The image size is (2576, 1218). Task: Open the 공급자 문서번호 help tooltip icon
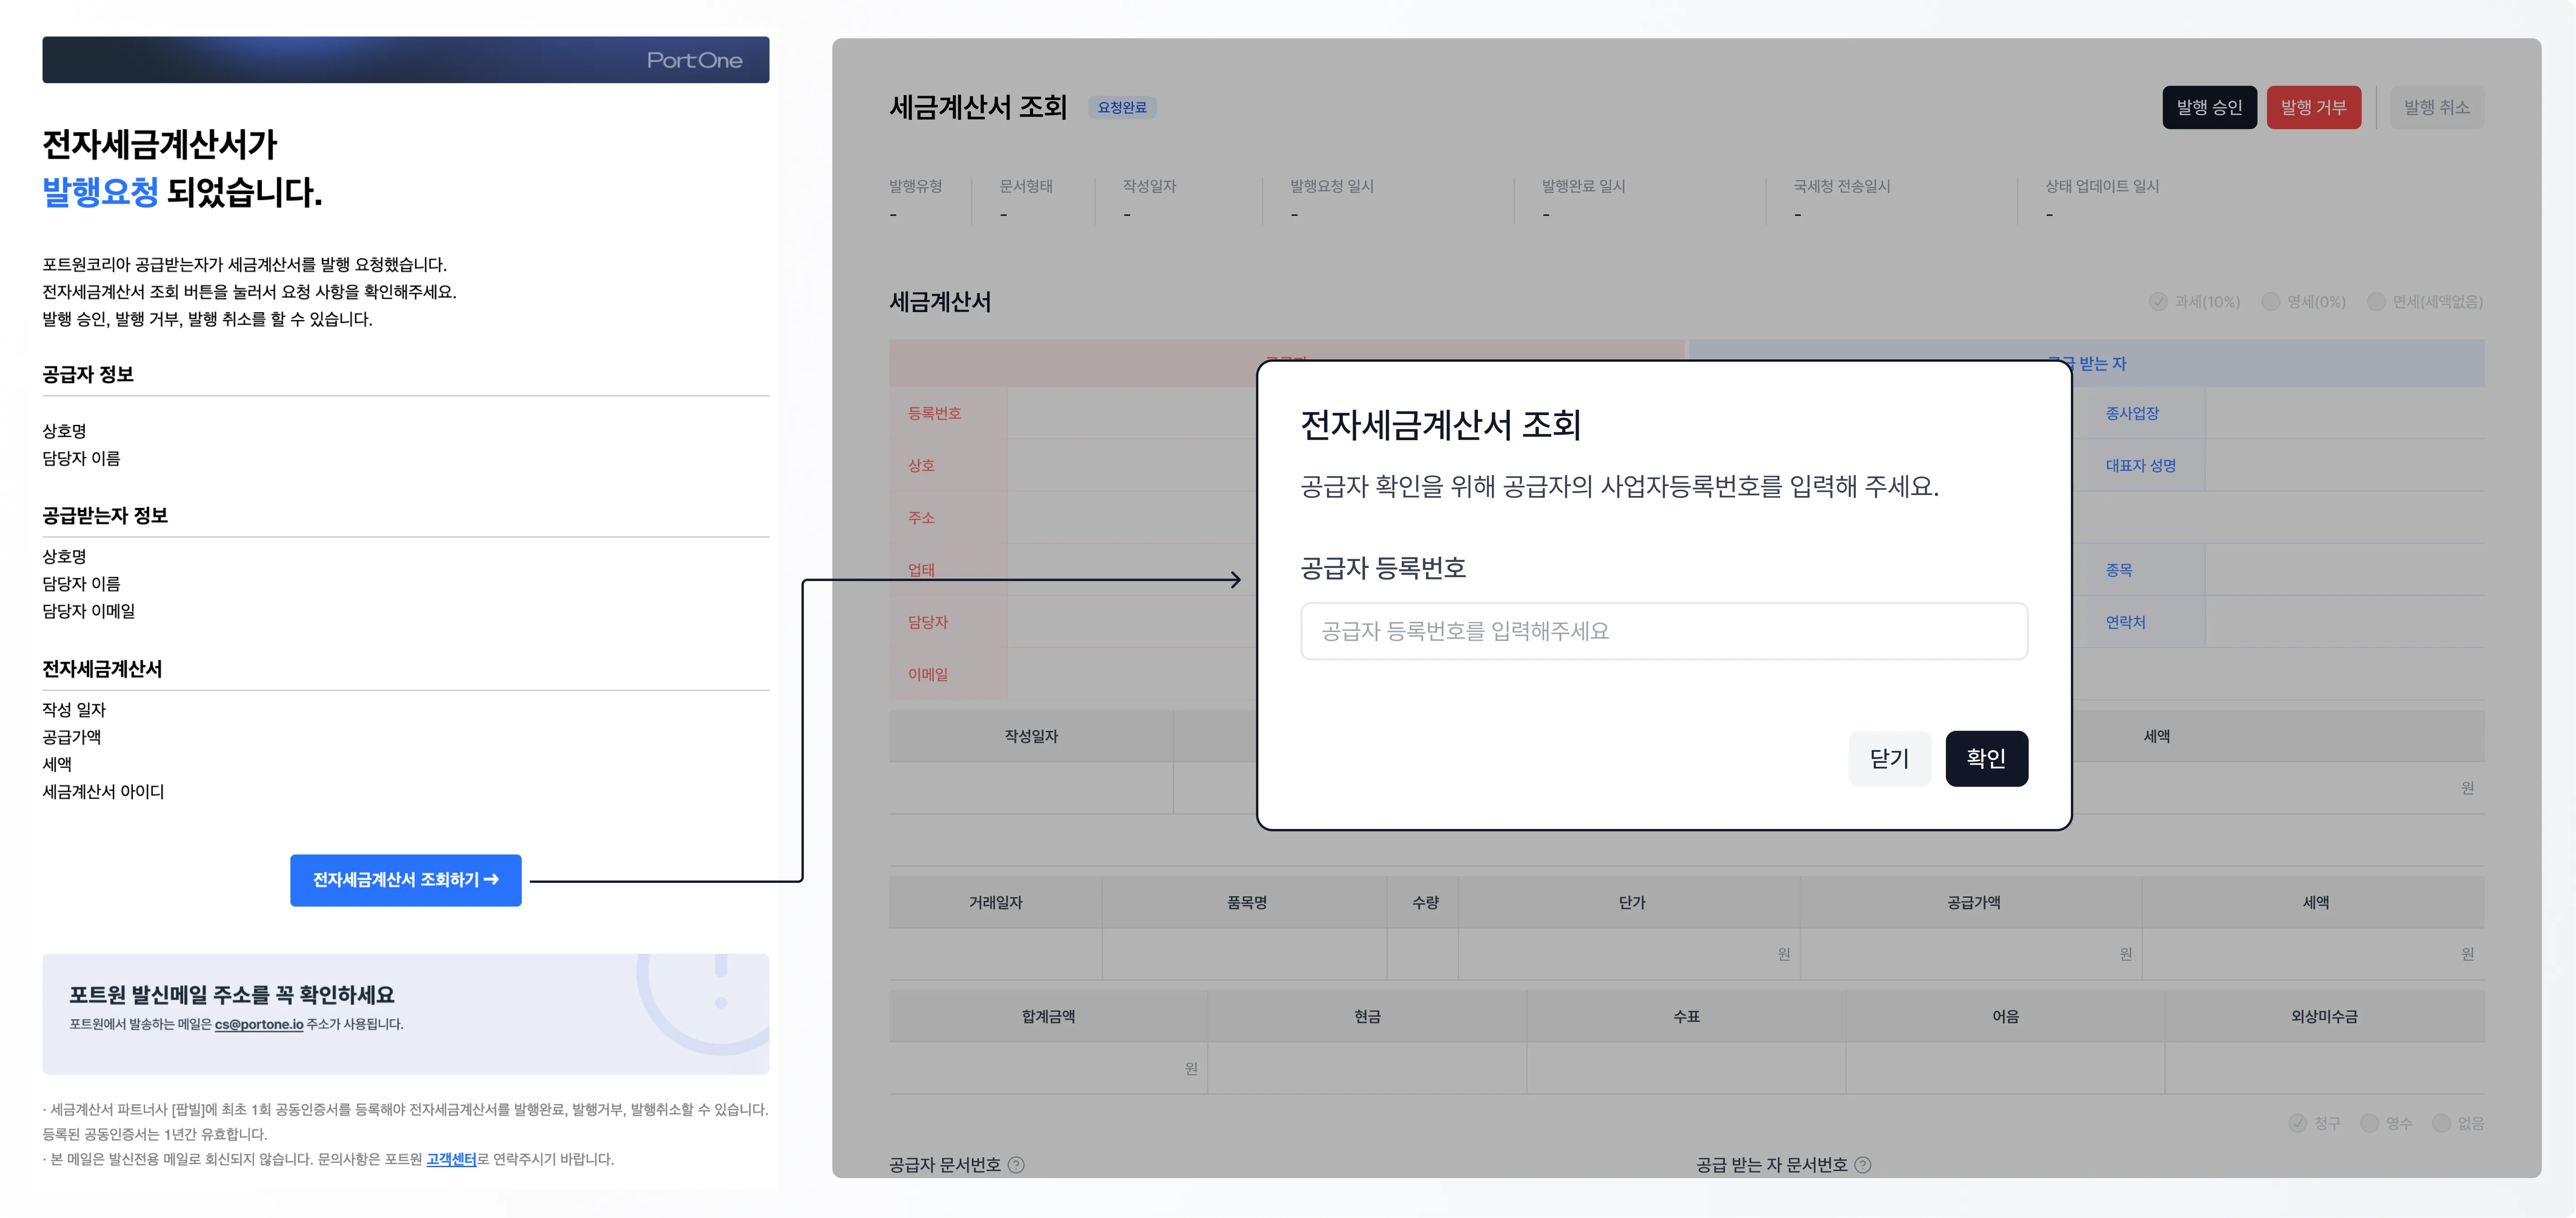click(1017, 1165)
